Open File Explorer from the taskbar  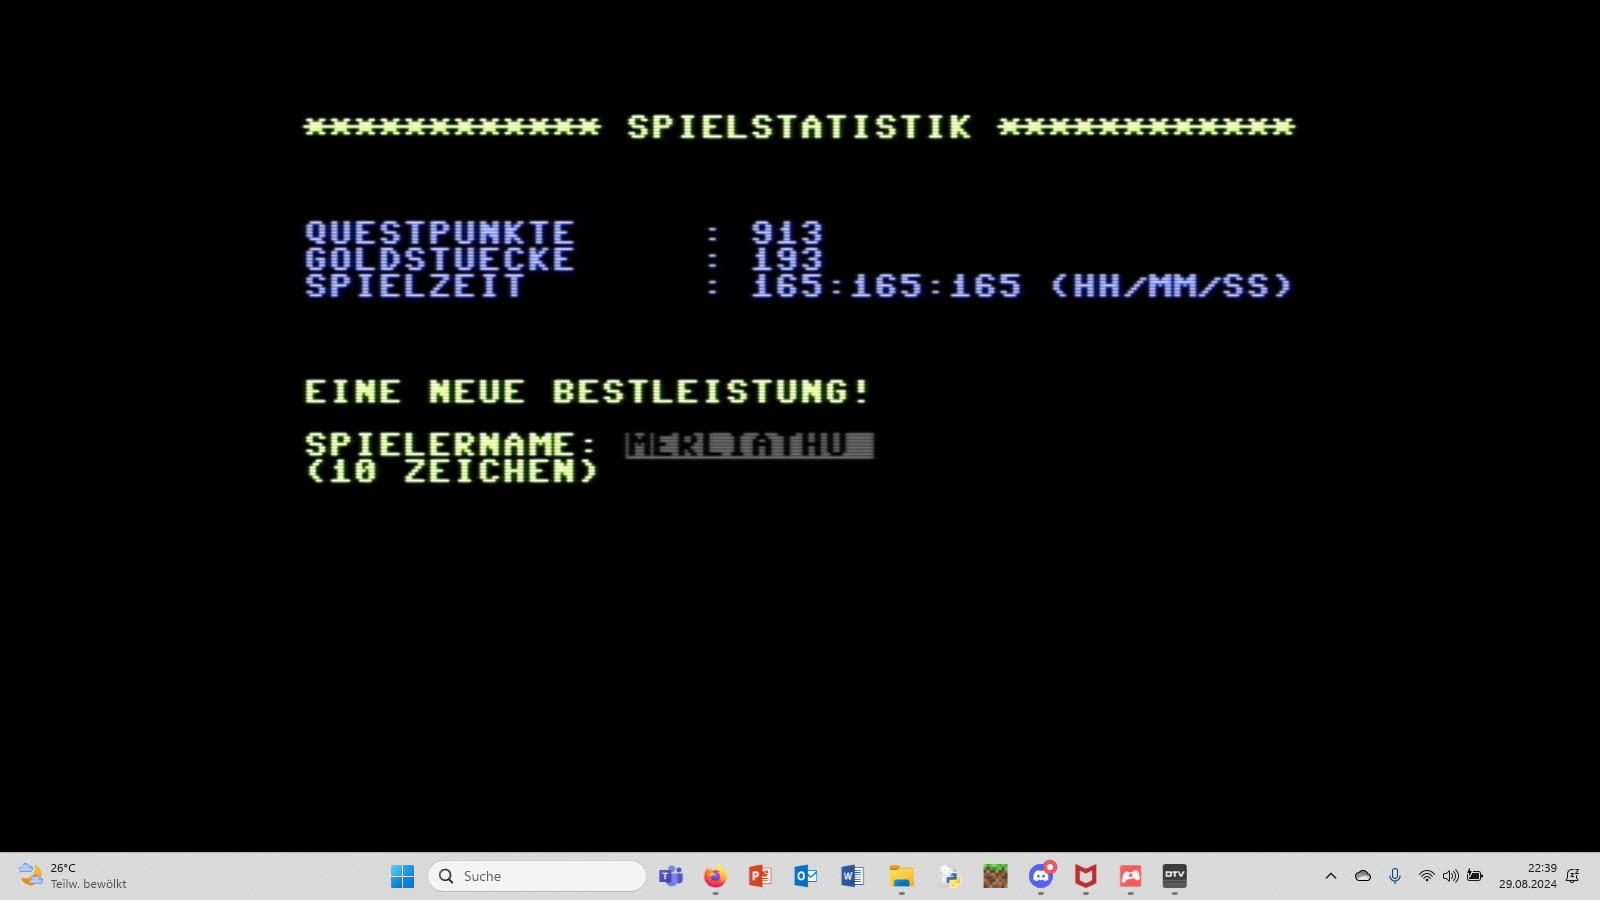tap(901, 876)
